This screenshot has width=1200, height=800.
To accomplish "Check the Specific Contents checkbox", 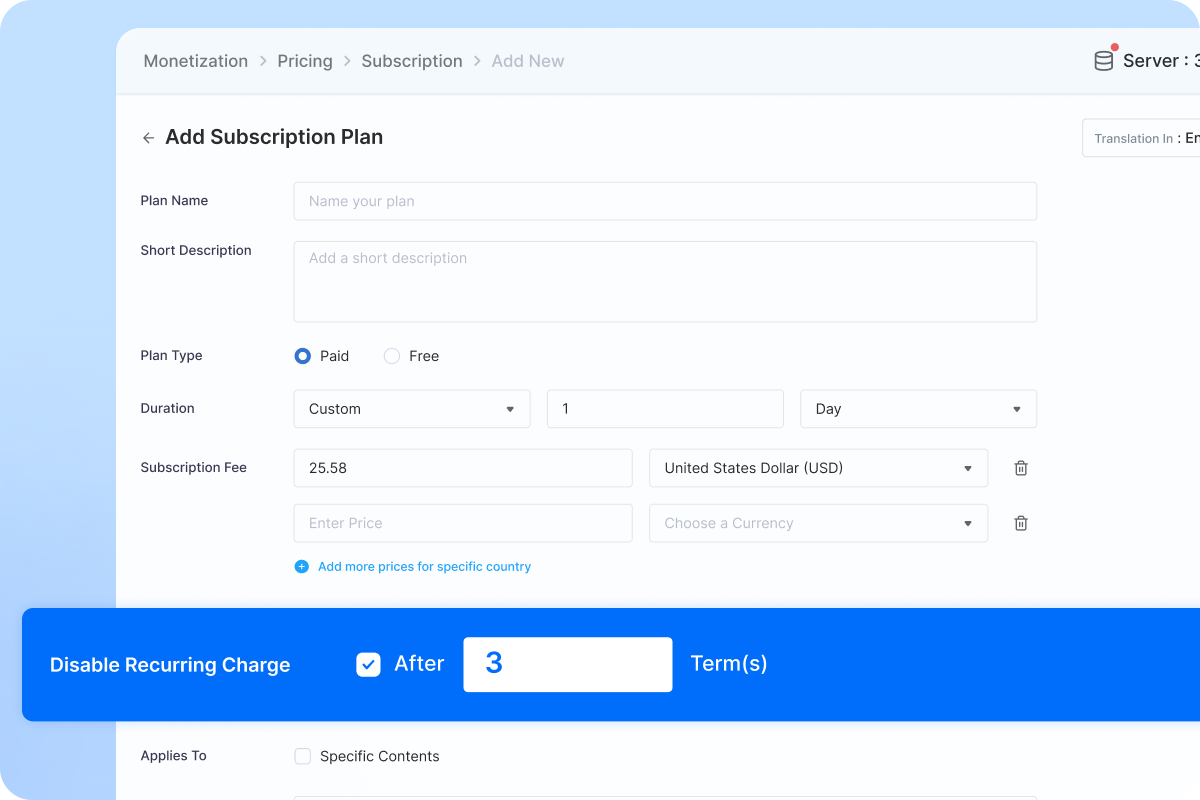I will click(303, 757).
